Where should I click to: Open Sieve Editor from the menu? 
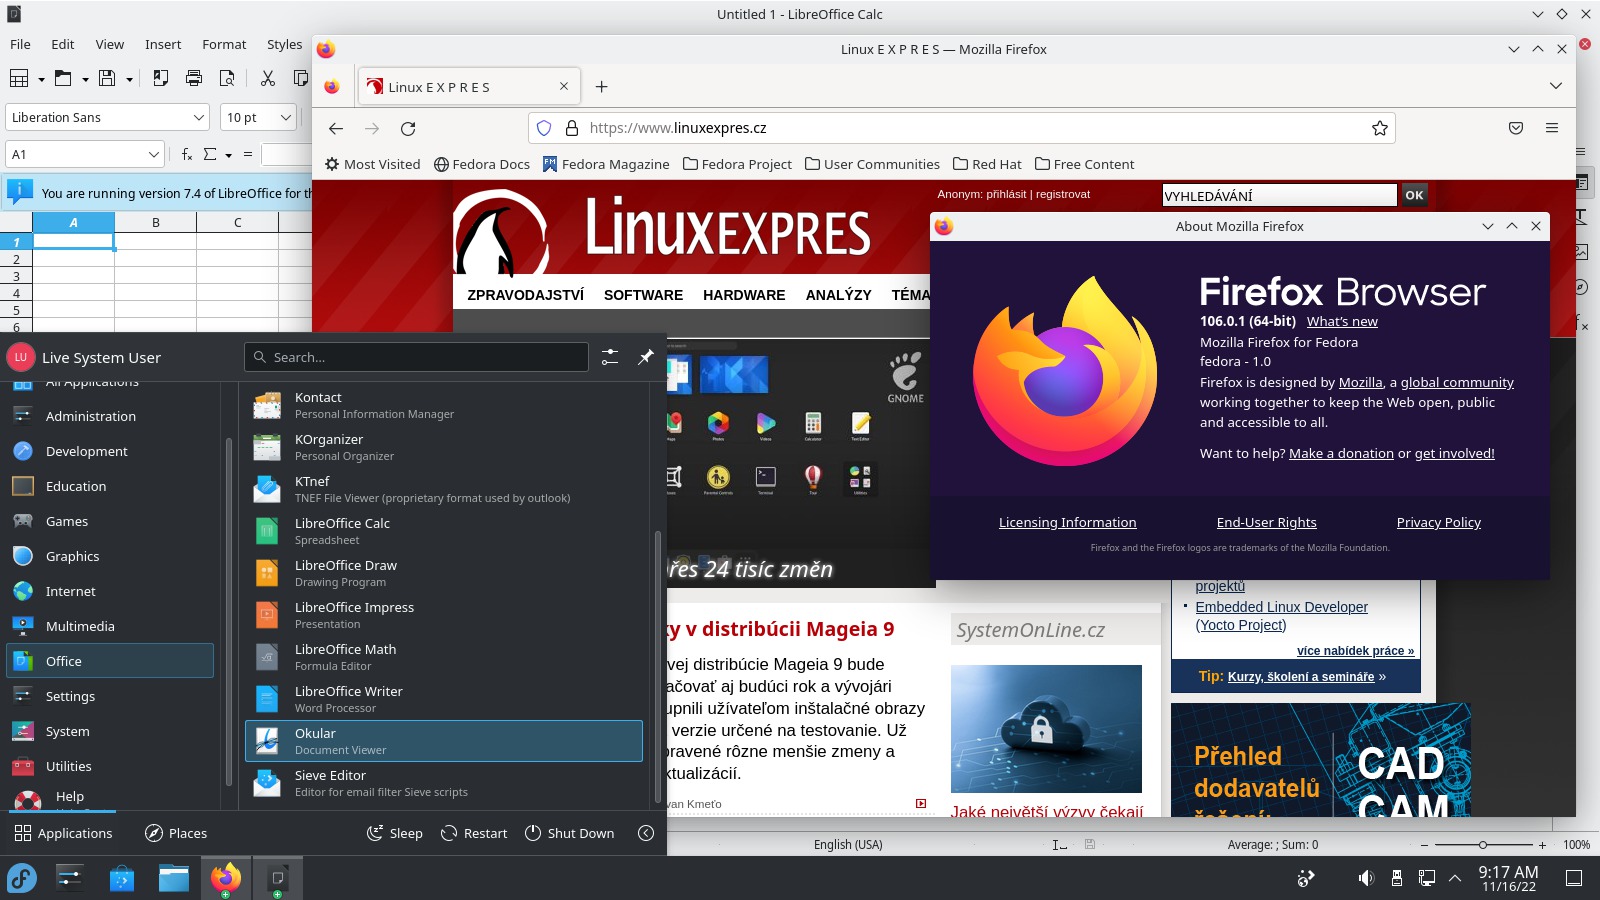click(x=444, y=783)
